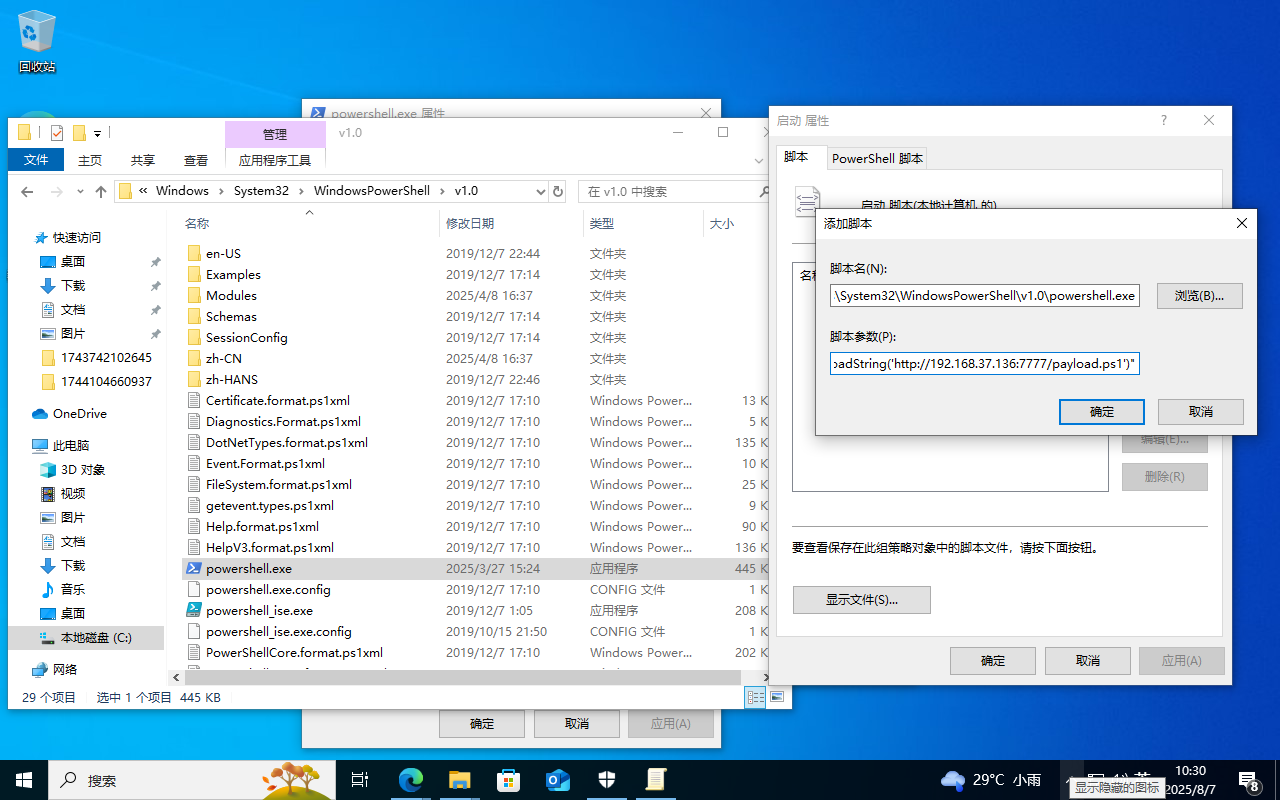Expand the address bar history dropdown

pyautogui.click(x=540, y=191)
